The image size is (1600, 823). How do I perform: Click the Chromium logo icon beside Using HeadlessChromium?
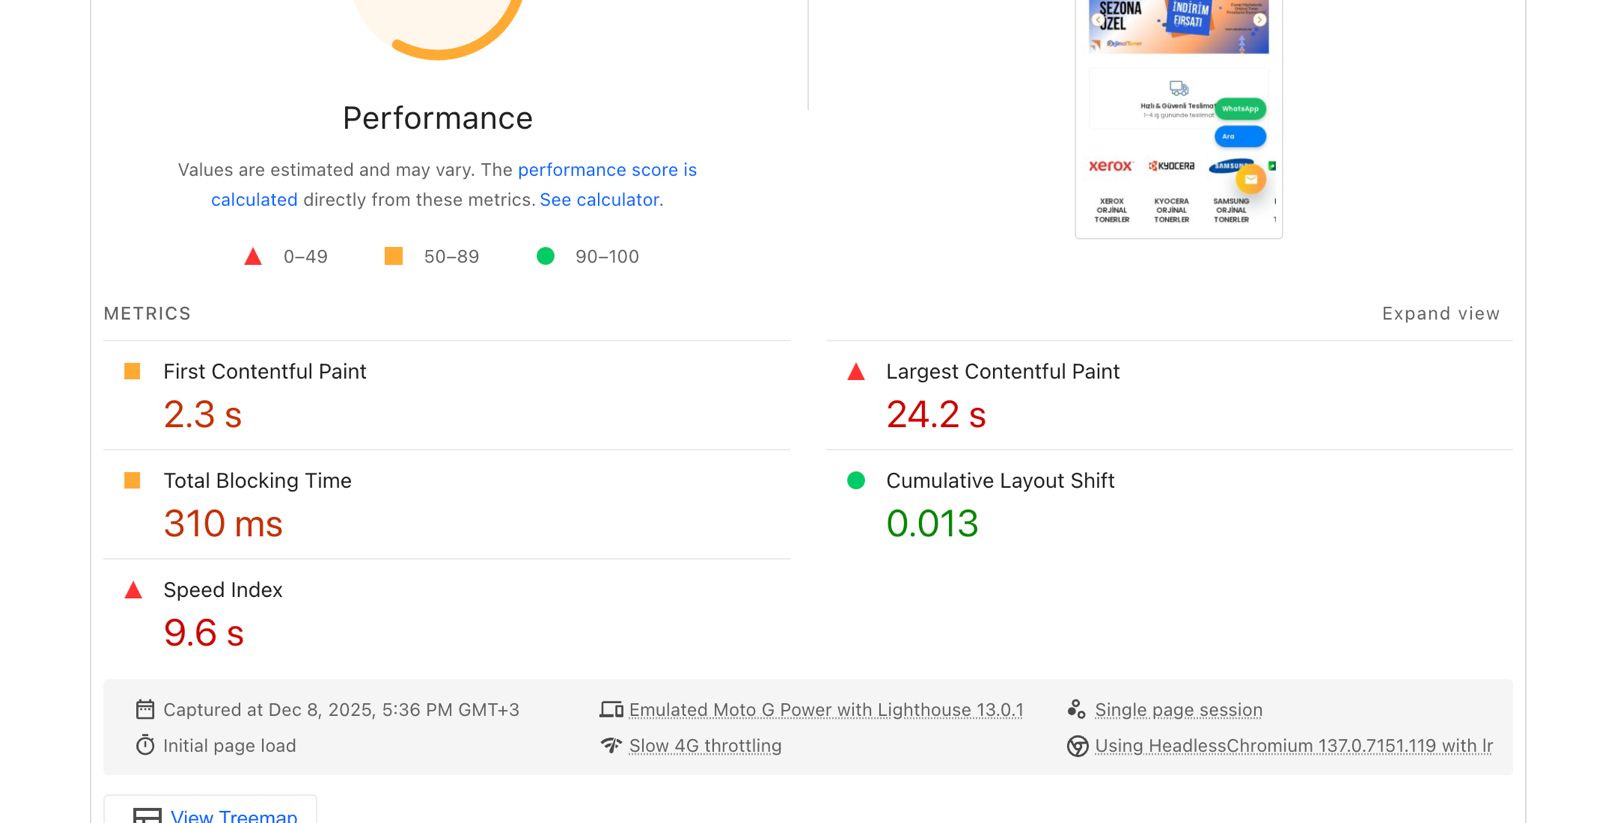[x=1077, y=746]
